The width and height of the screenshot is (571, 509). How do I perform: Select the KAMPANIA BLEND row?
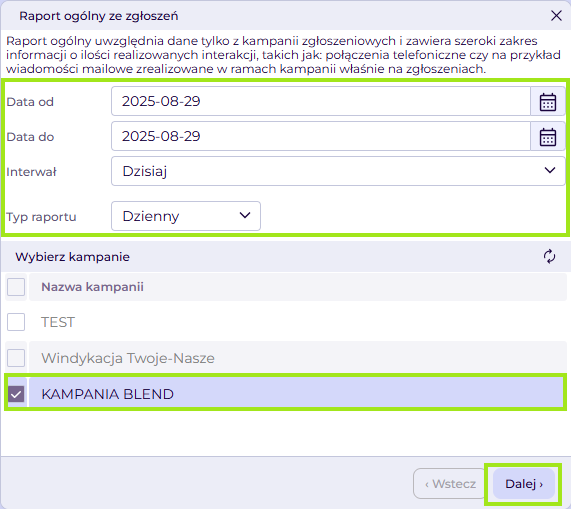pyautogui.click(x=285, y=394)
